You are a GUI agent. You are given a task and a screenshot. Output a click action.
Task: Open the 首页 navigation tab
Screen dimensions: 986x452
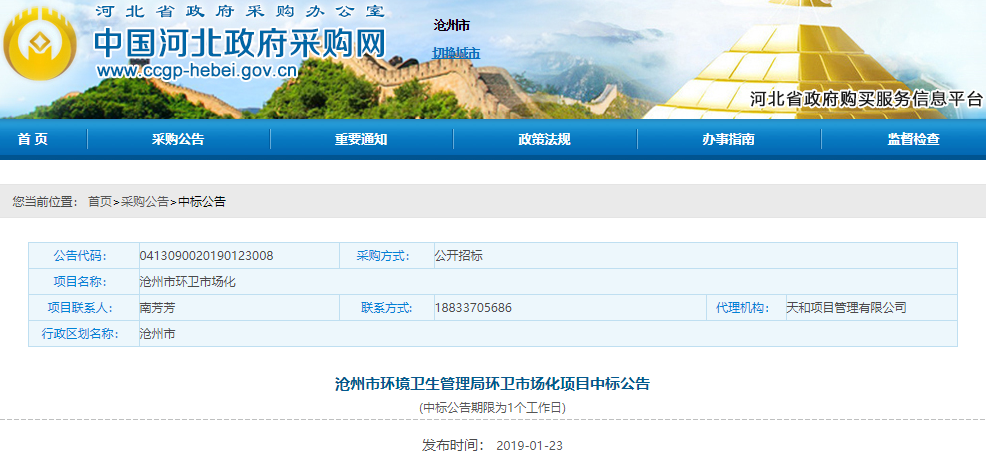click(32, 140)
